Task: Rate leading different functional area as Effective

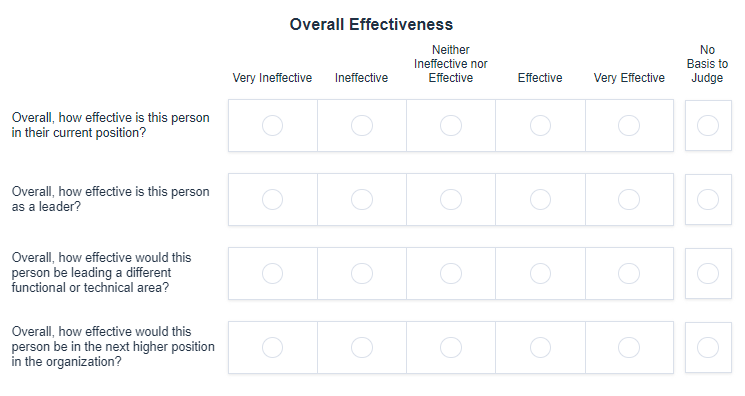Action: (540, 273)
